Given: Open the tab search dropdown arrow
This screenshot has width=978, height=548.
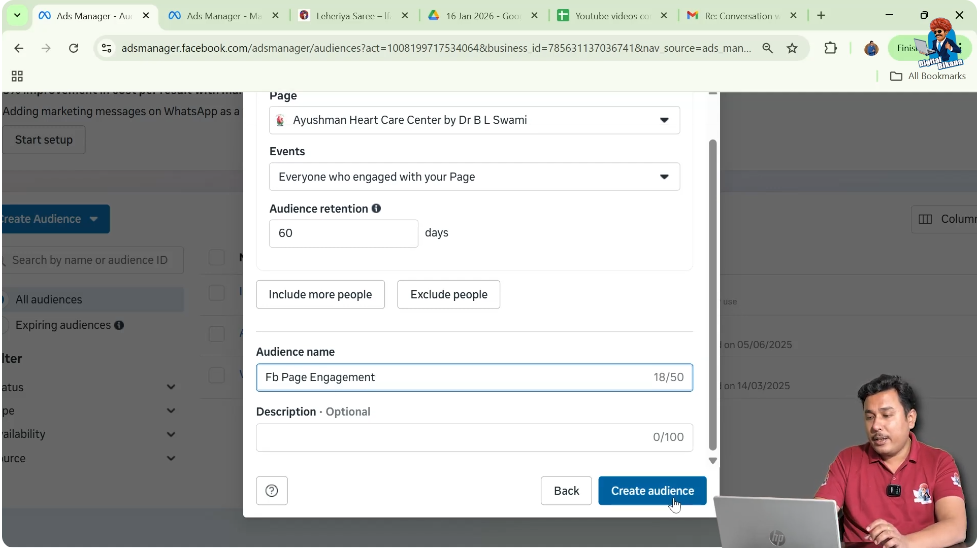Looking at the screenshot, I should pyautogui.click(x=17, y=16).
